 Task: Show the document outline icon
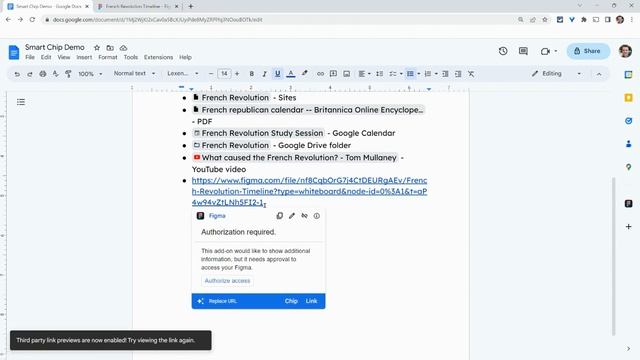21,102
